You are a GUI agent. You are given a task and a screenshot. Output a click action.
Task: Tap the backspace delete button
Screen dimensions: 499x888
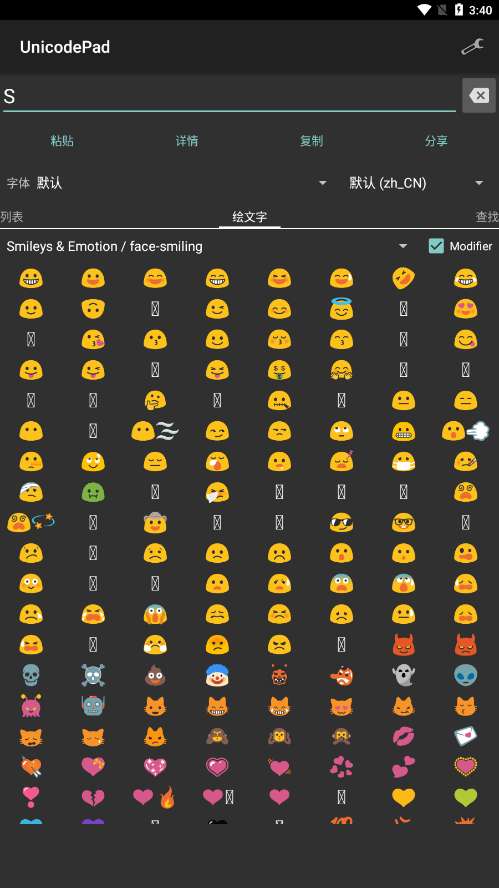479,96
